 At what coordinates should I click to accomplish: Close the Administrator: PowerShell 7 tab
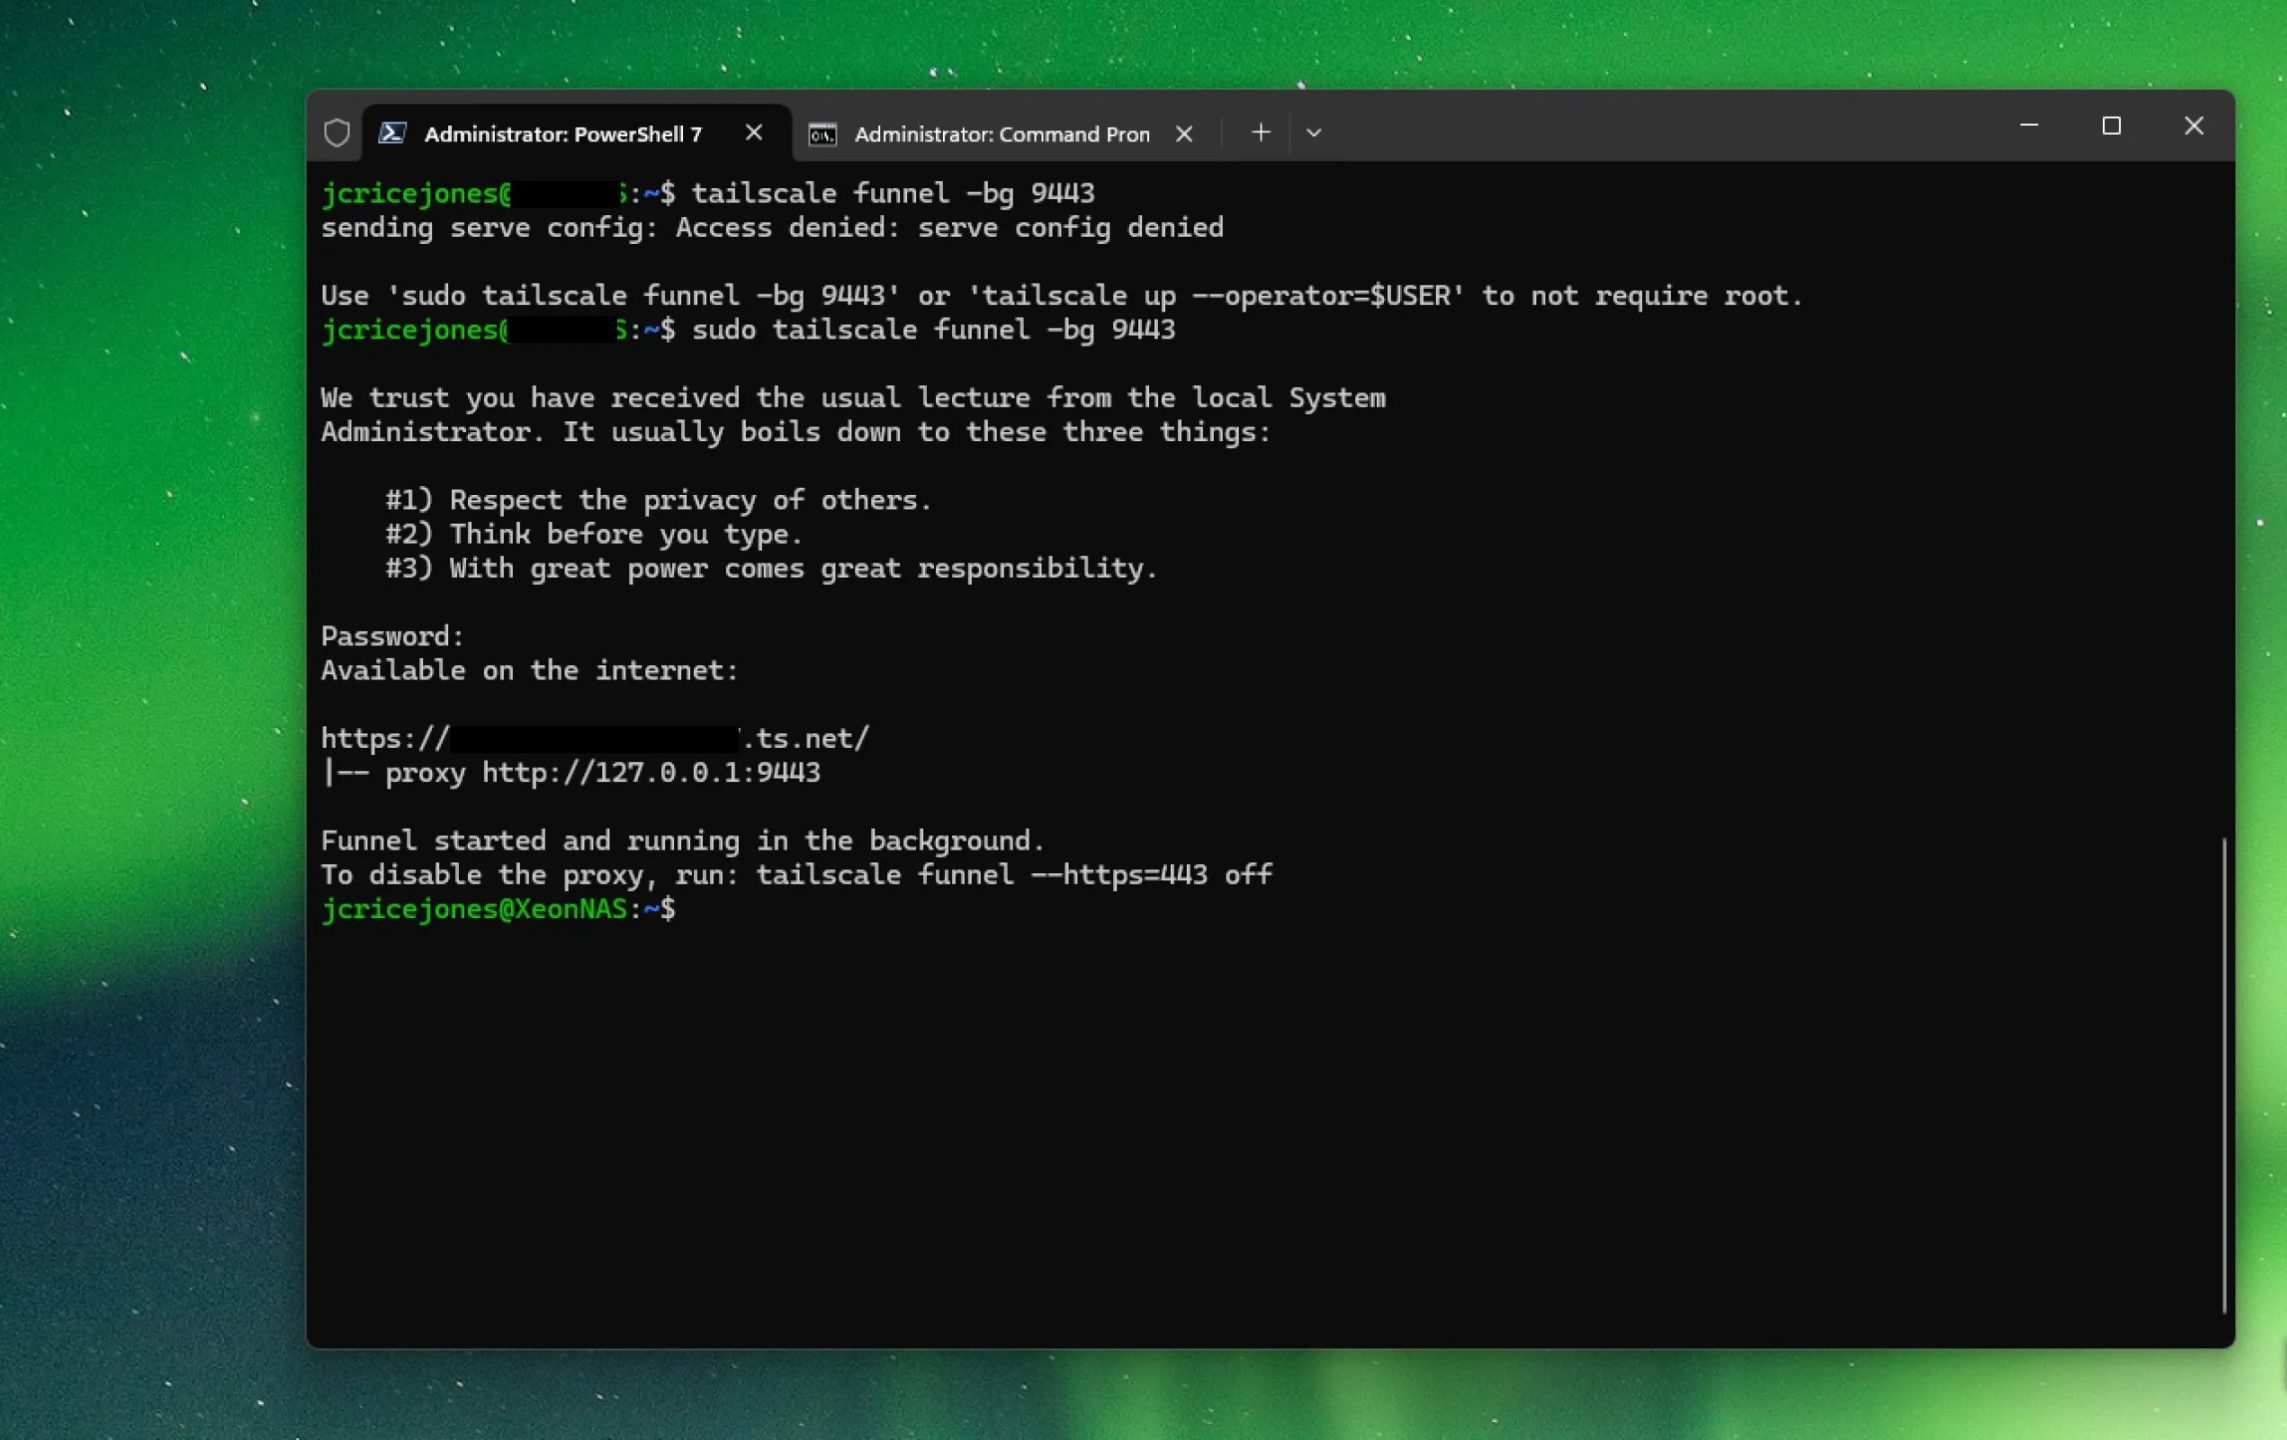coord(754,132)
